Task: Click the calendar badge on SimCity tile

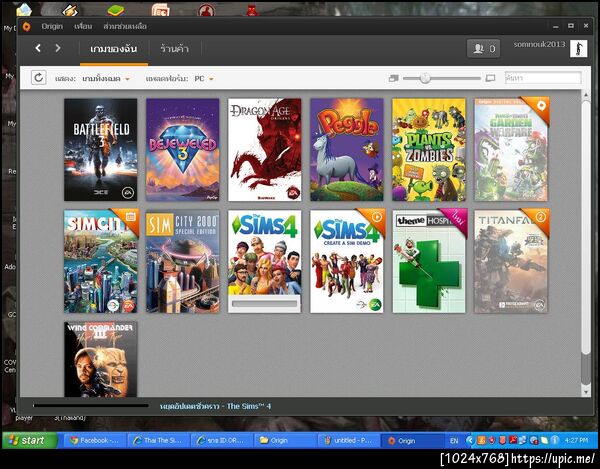Action: pos(129,219)
